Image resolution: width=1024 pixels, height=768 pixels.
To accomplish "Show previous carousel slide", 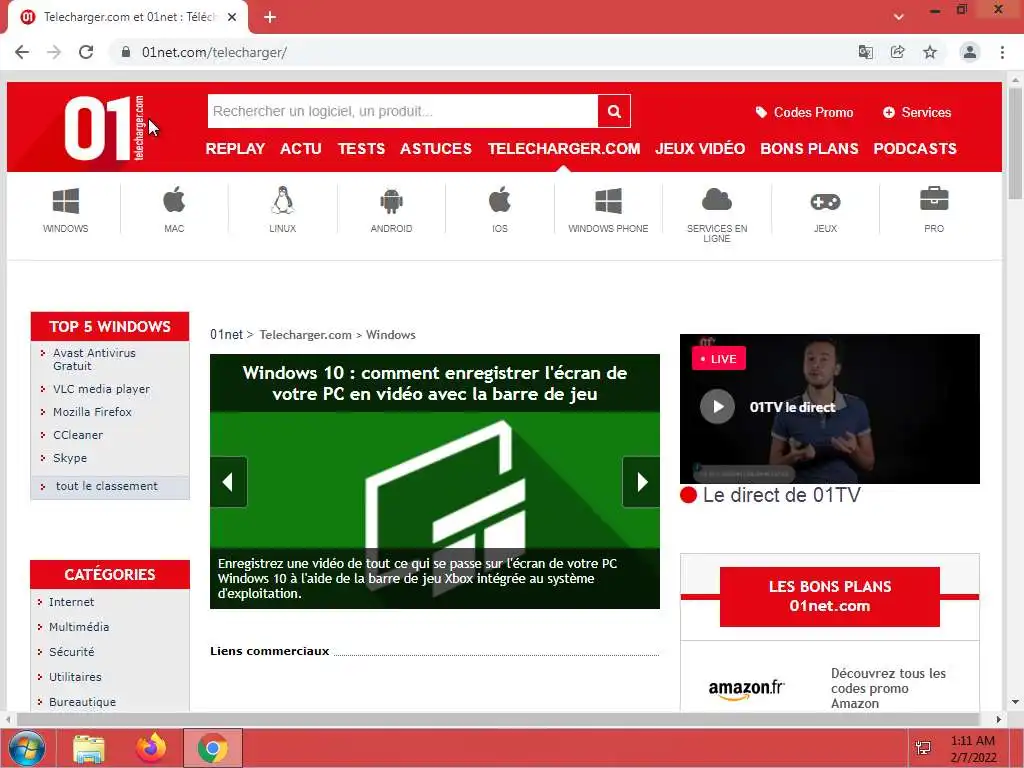I will [228, 482].
